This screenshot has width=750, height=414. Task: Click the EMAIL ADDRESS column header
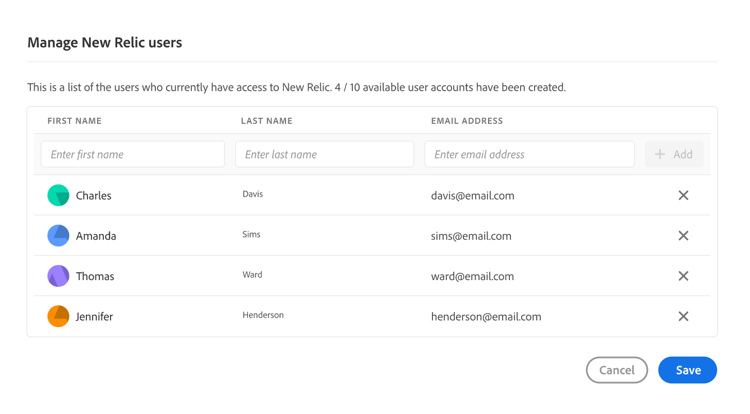[467, 121]
